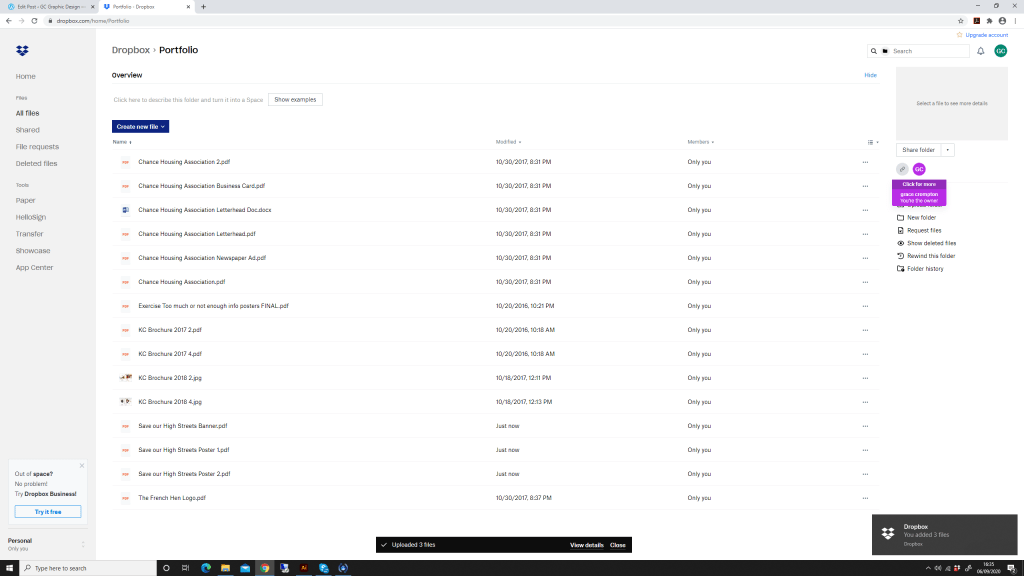
Task: Click the Dropbox logo in the sidebar
Action: pyautogui.click(x=22, y=50)
